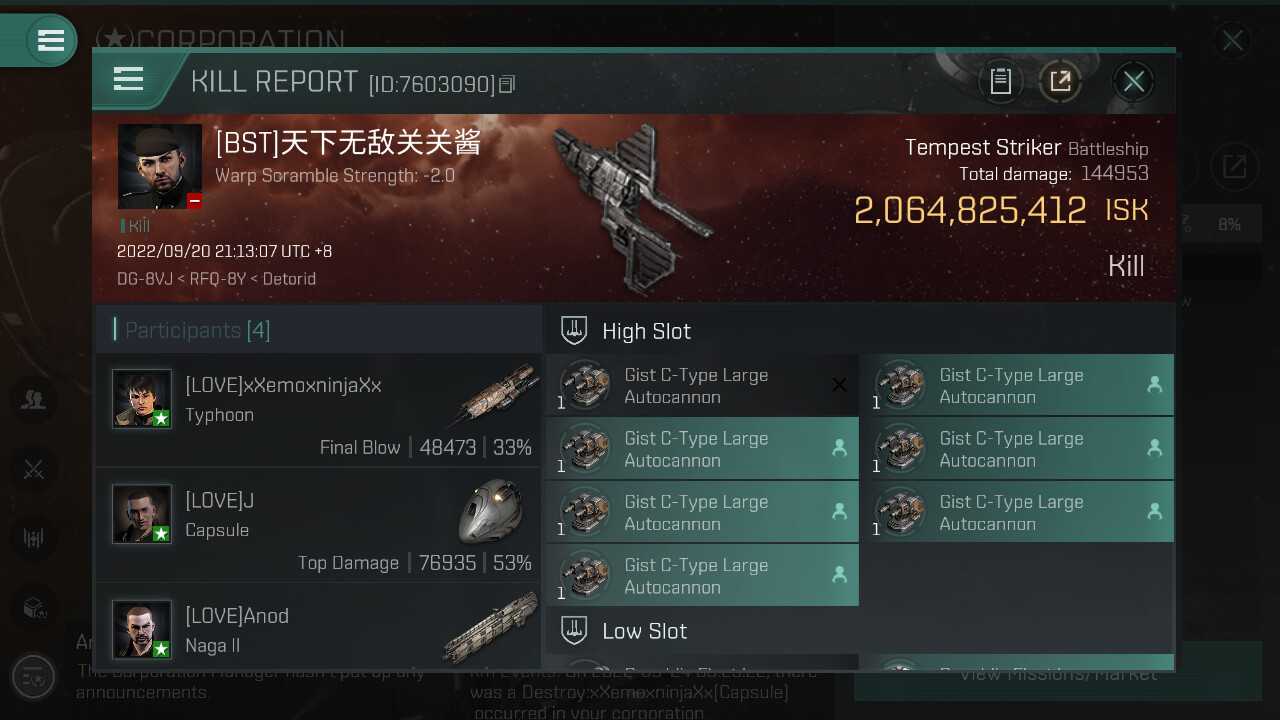Share the kill report via export icon
Screen dimensions: 1280x720
[x=1060, y=81]
